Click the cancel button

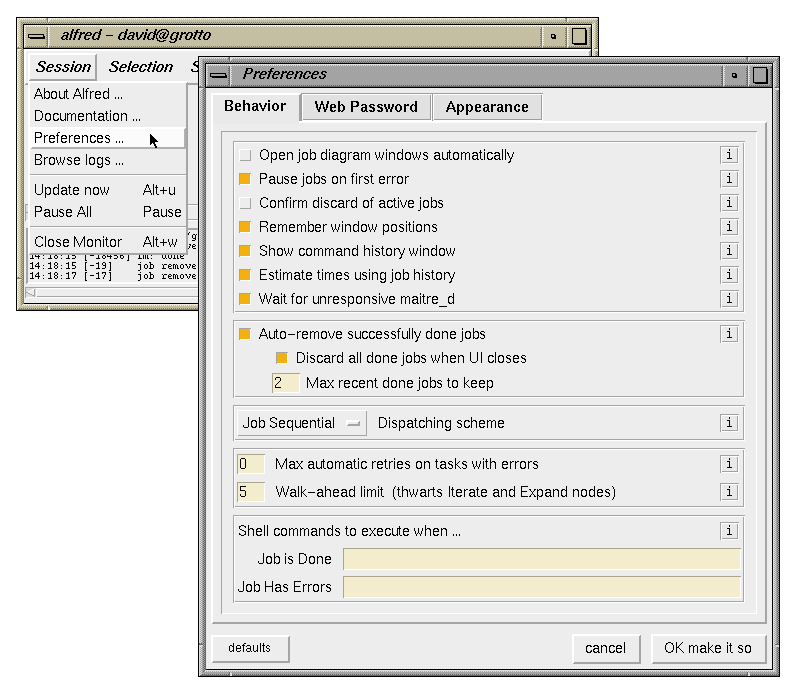coord(606,648)
